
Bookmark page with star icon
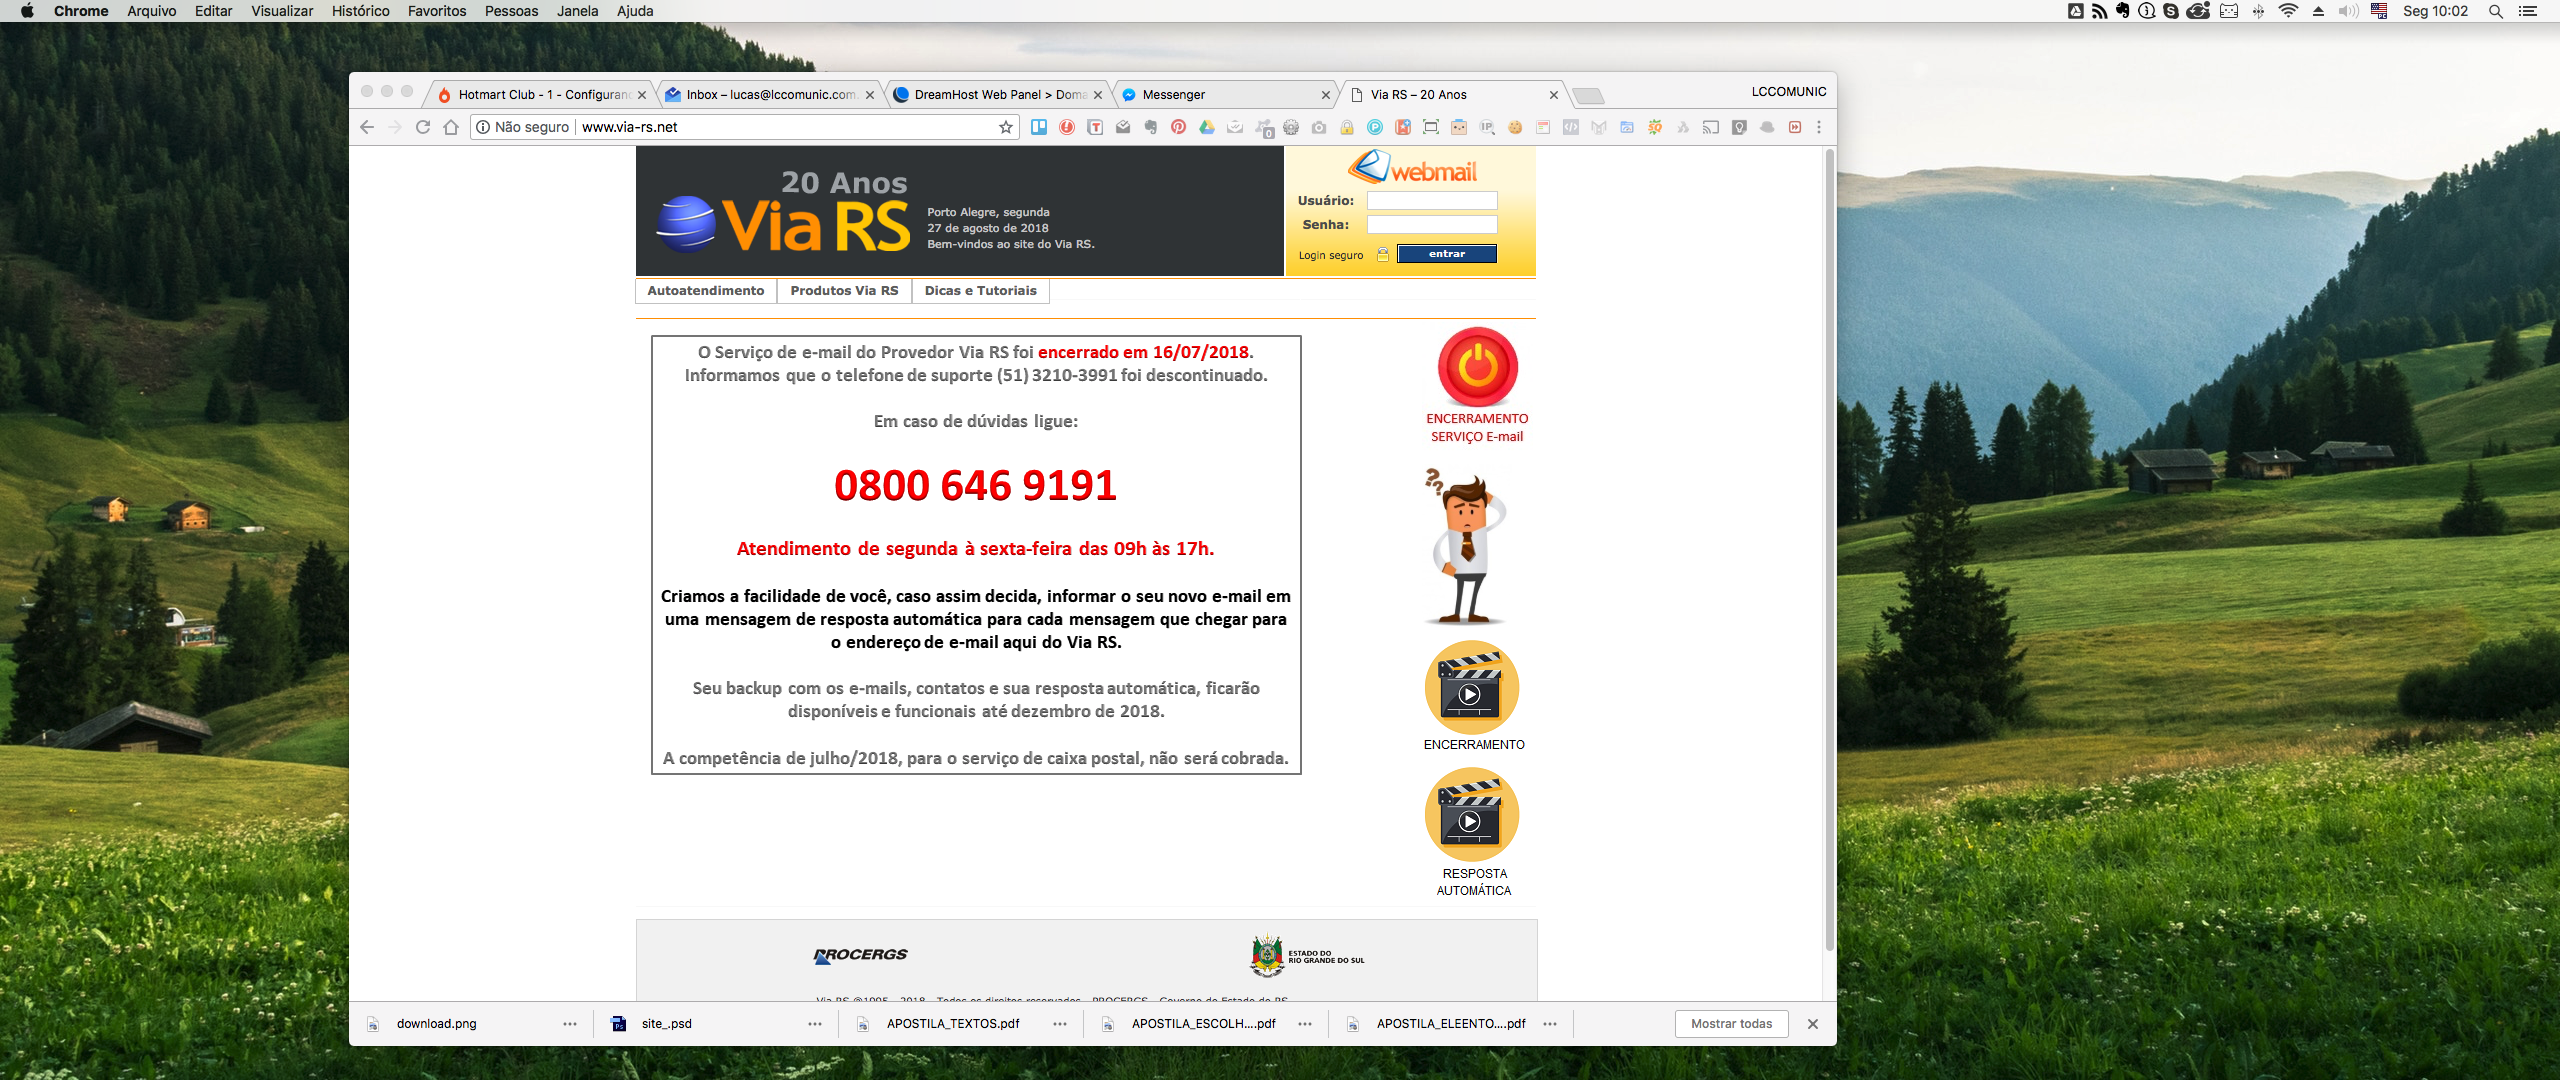[x=1006, y=127]
